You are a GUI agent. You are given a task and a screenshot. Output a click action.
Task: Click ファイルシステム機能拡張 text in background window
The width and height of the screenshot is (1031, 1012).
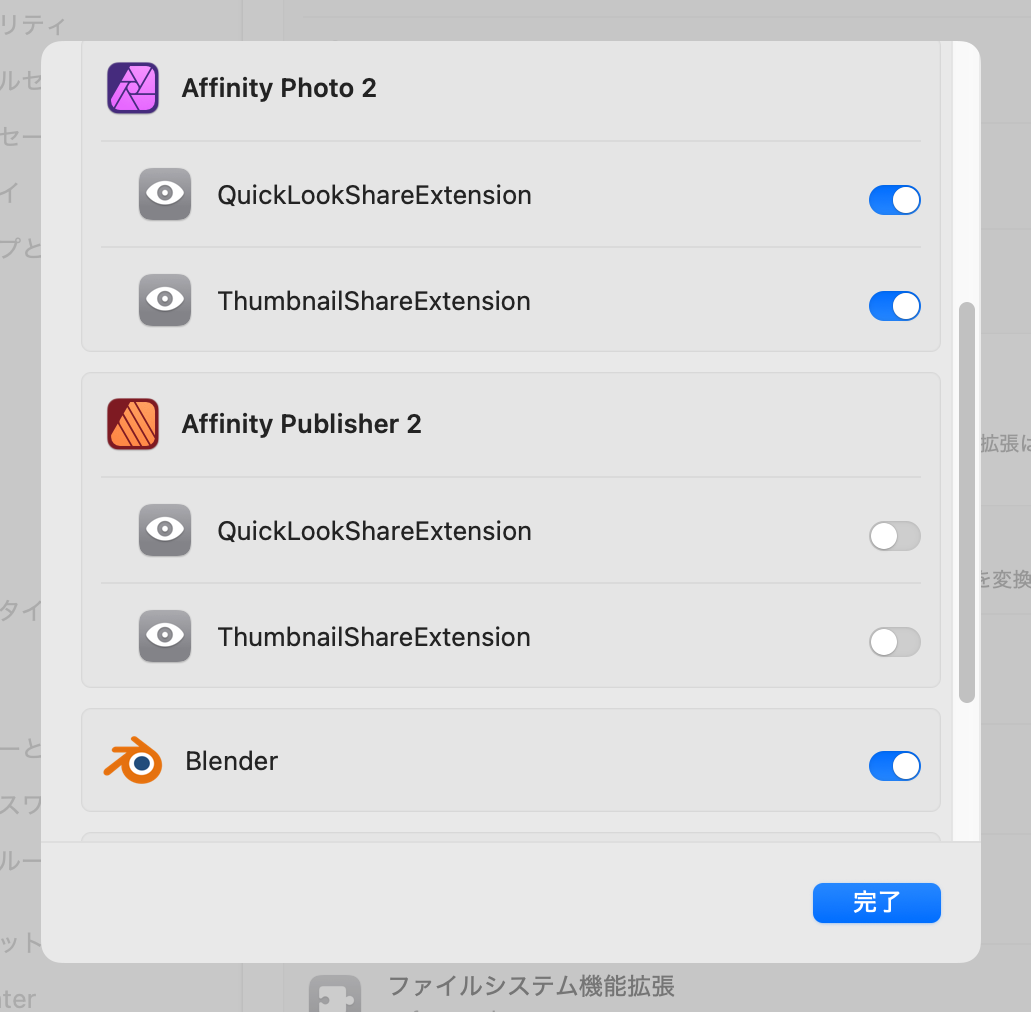click(x=531, y=986)
